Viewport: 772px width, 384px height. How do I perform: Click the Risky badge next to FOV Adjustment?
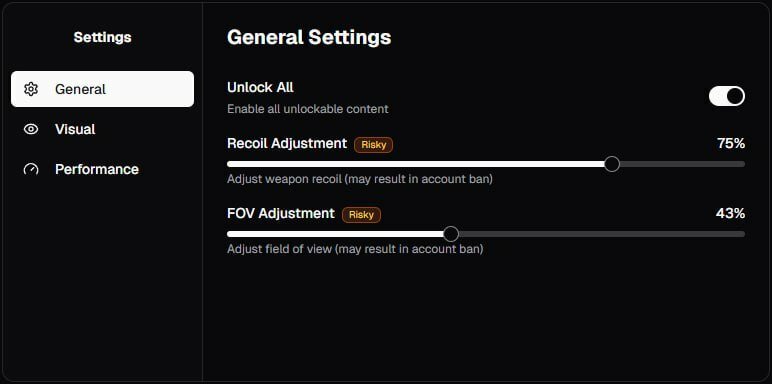point(361,215)
